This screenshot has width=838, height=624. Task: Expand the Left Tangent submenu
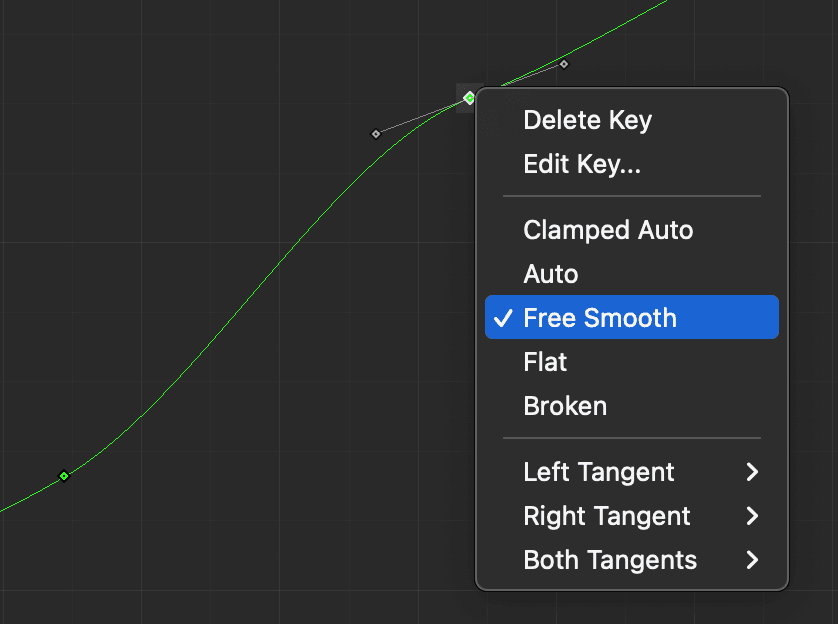coord(596,472)
